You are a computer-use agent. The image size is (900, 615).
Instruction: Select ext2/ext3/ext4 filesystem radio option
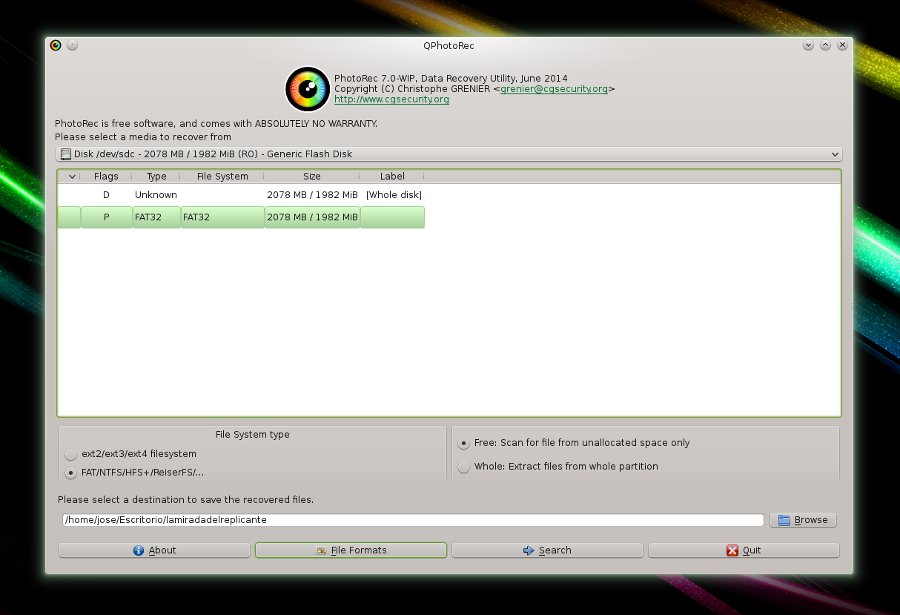point(71,454)
